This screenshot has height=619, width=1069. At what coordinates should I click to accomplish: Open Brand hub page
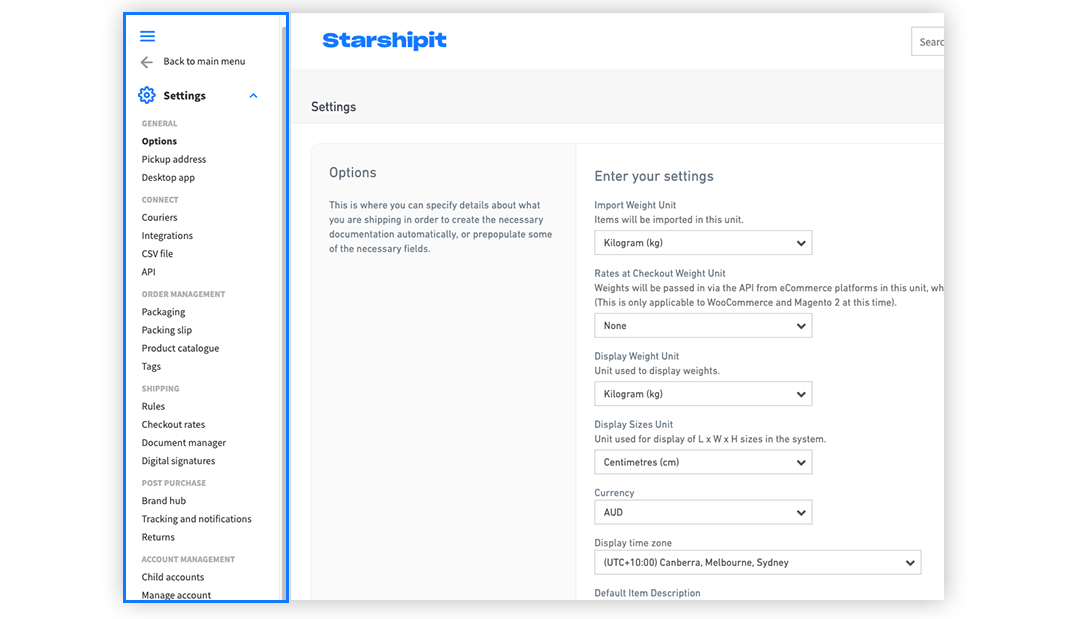tap(164, 501)
